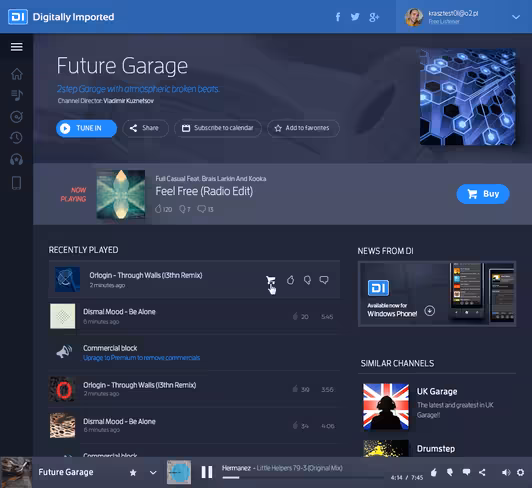Go to Home via sidebar icon
Image resolution: width=532 pixels, height=488 pixels.
[17, 74]
